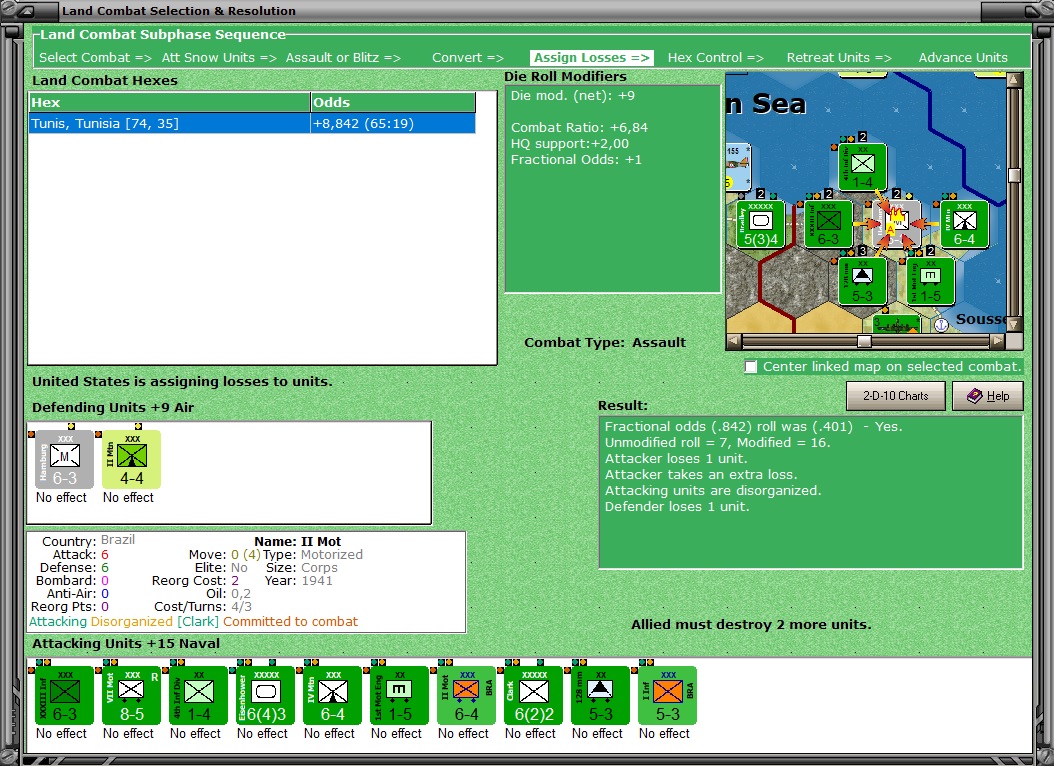1054x766 pixels.
Task: Go to Assault or Blitz subphase
Action: pyautogui.click(x=343, y=58)
